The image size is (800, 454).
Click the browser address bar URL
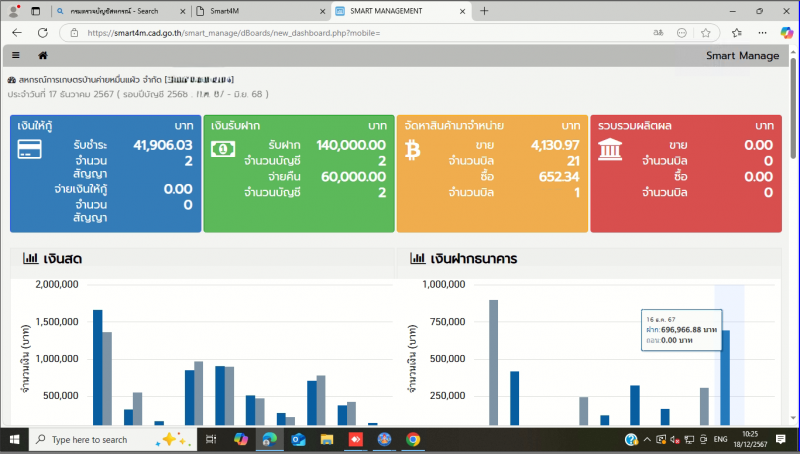tap(234, 33)
